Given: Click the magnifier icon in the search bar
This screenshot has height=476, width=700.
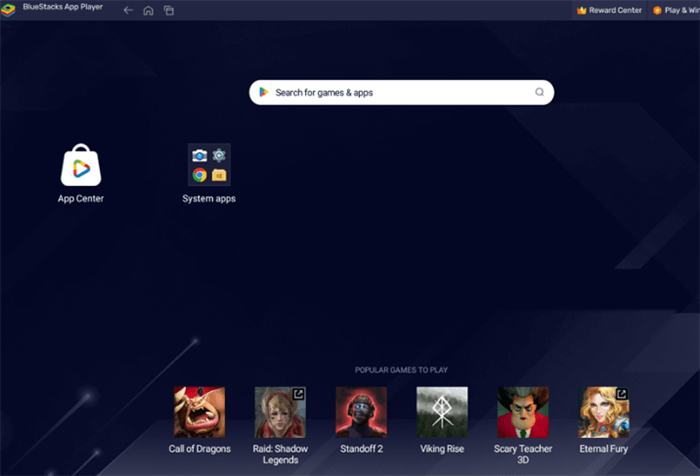Looking at the screenshot, I should click(x=539, y=92).
